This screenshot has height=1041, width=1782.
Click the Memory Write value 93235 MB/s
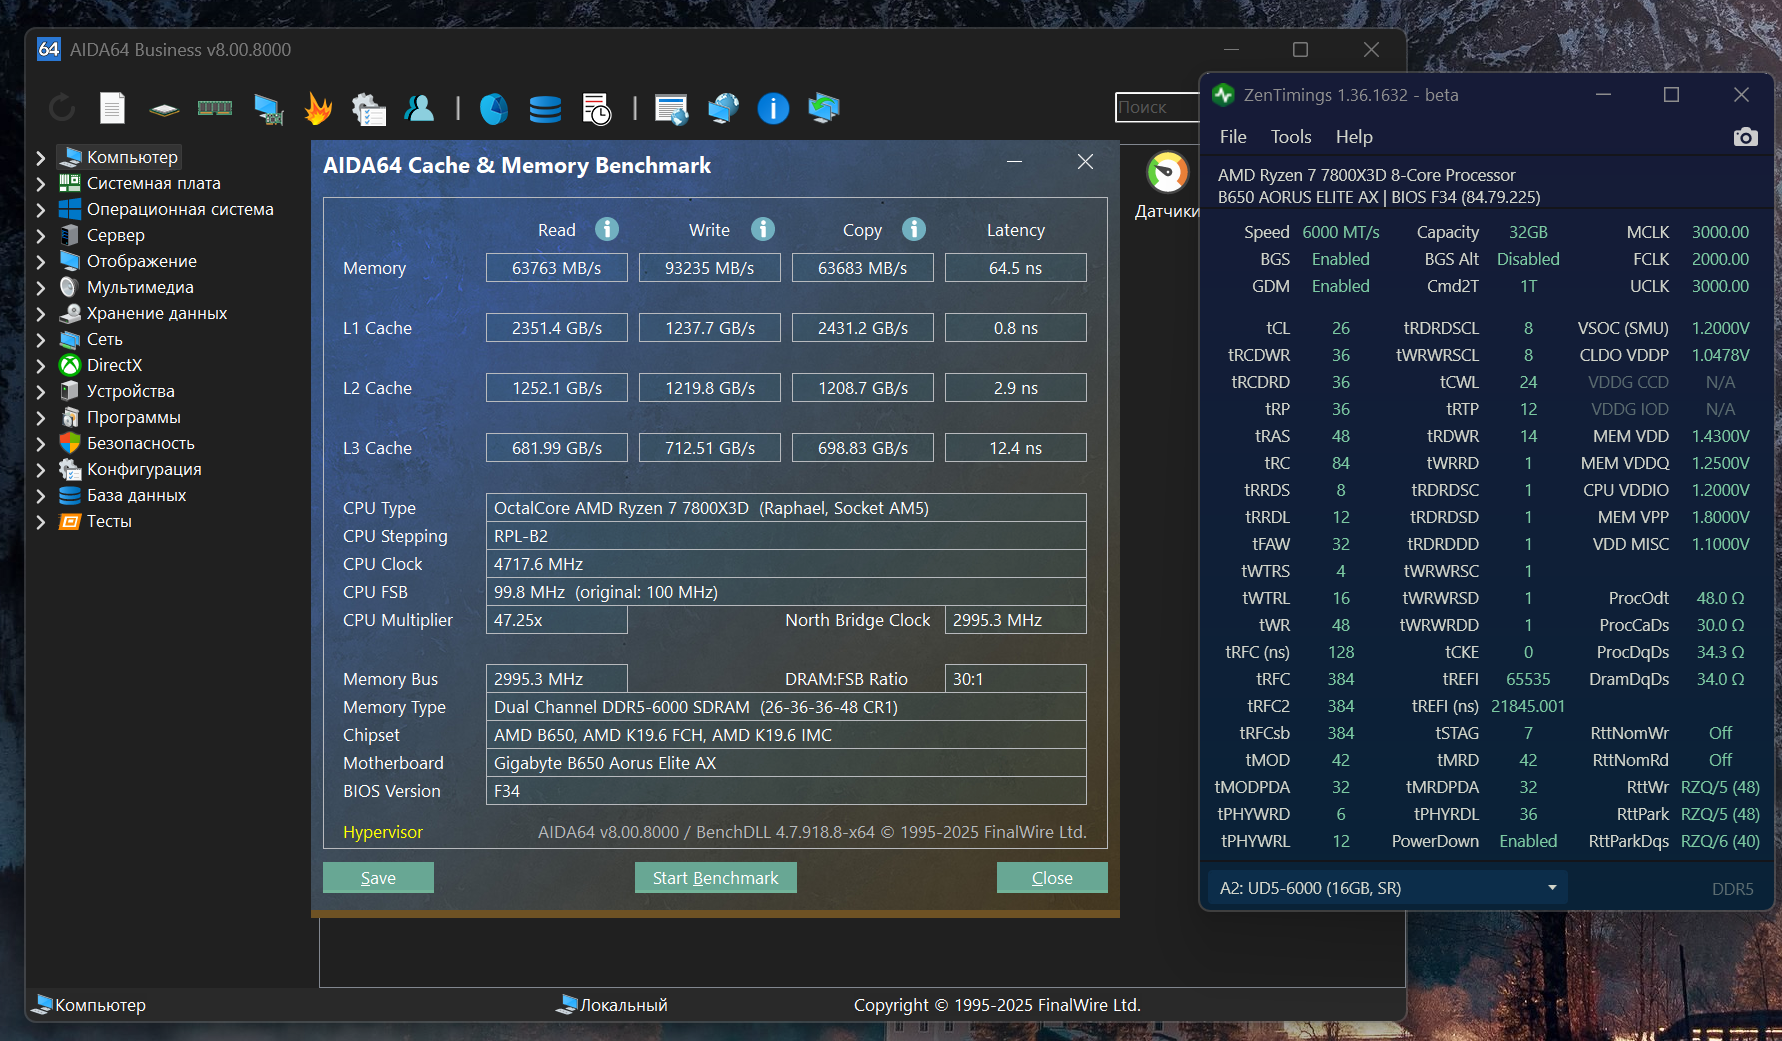point(710,268)
